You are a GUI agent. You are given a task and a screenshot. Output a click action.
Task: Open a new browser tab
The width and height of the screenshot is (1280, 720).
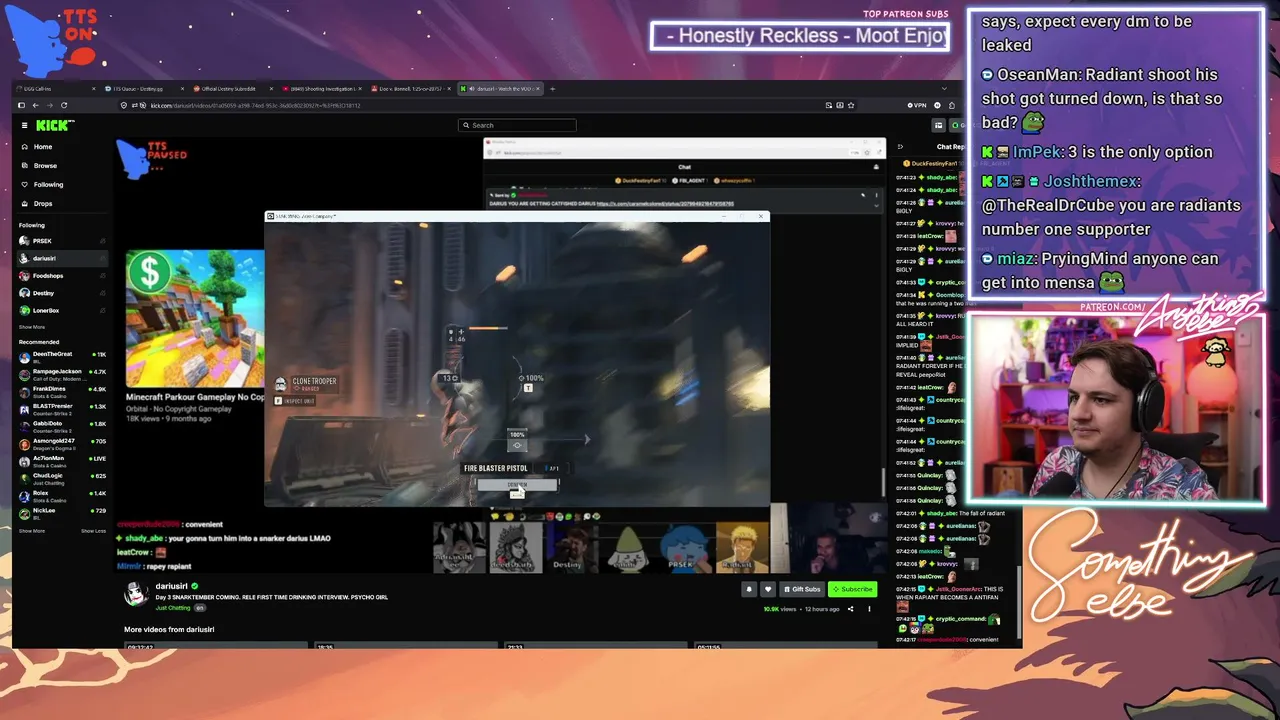(552, 89)
